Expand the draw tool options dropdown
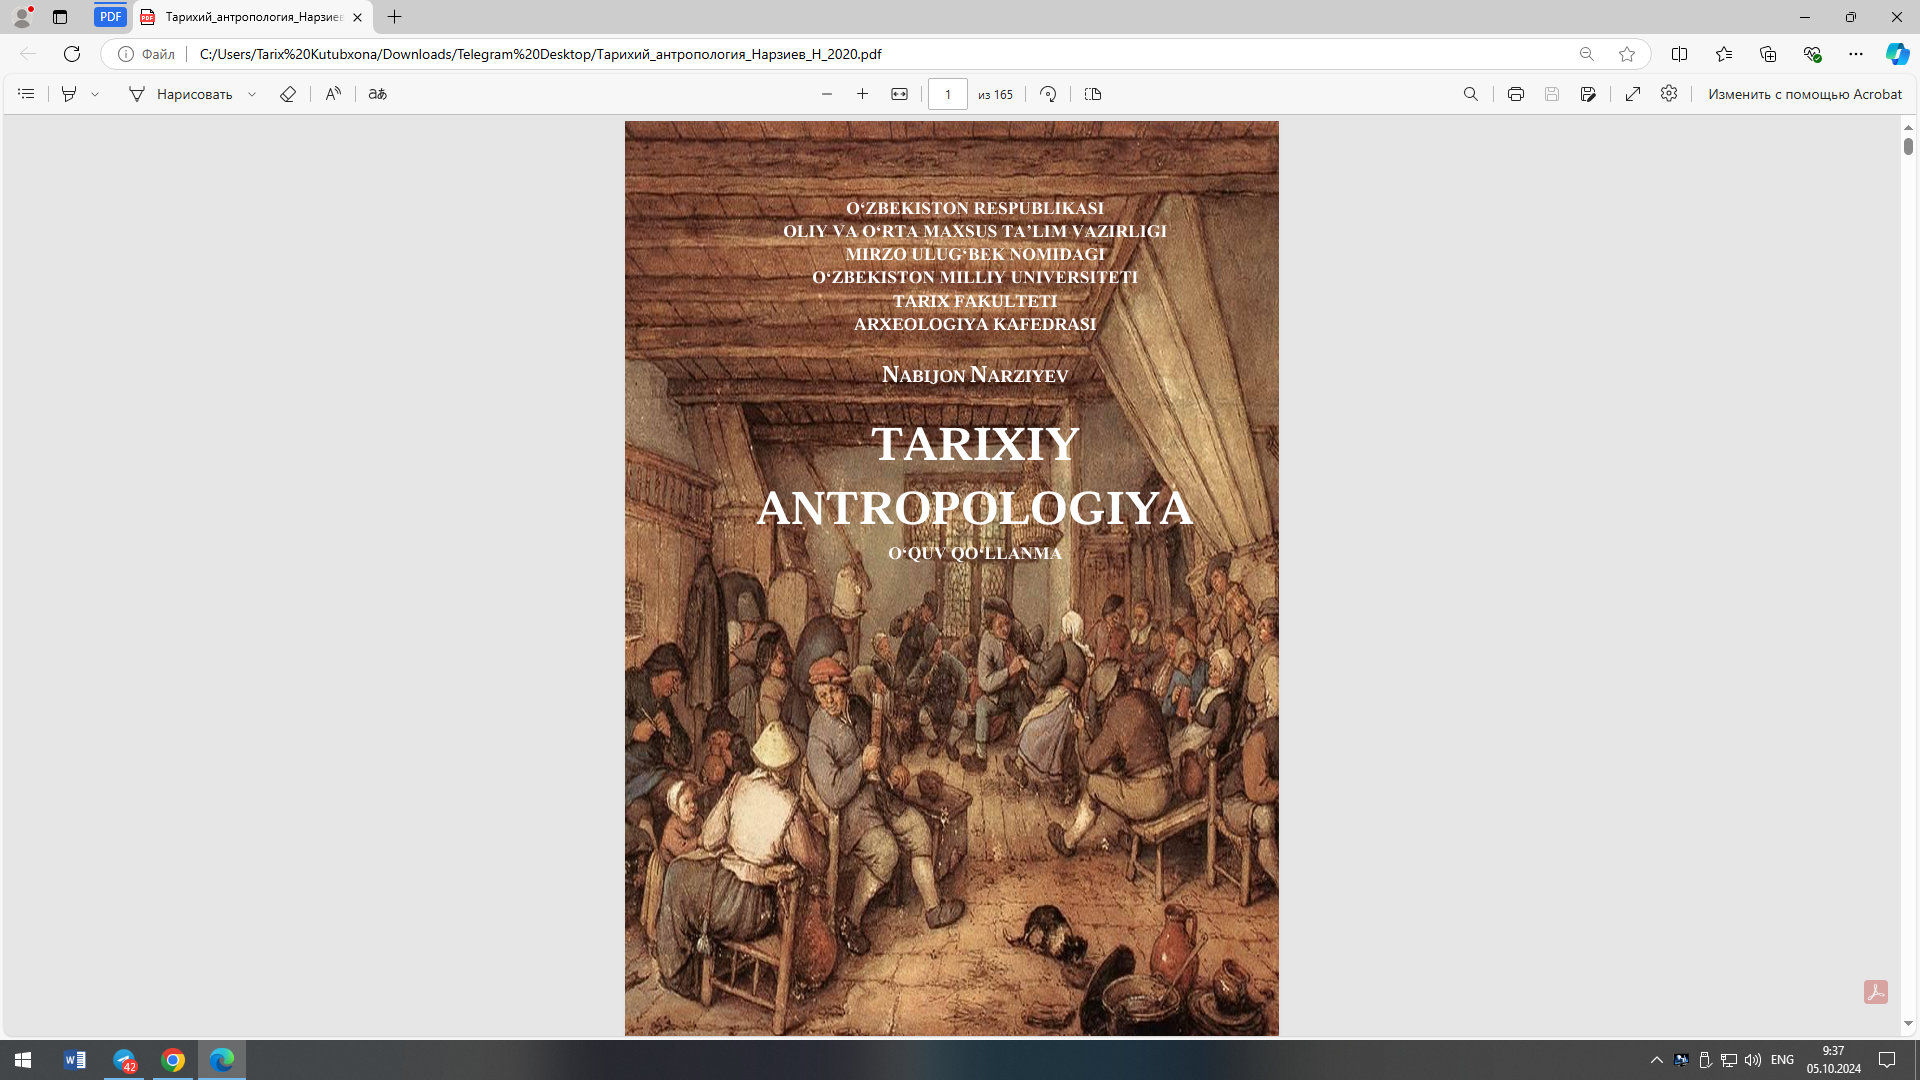The image size is (1920, 1080). [252, 94]
